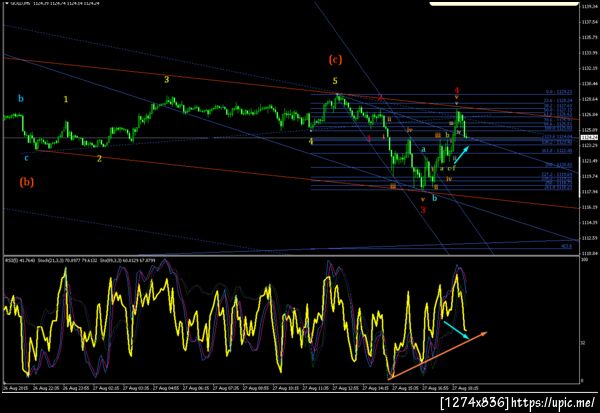
Task: Click the RSI(5) indicator label
Action: (x=20, y=260)
